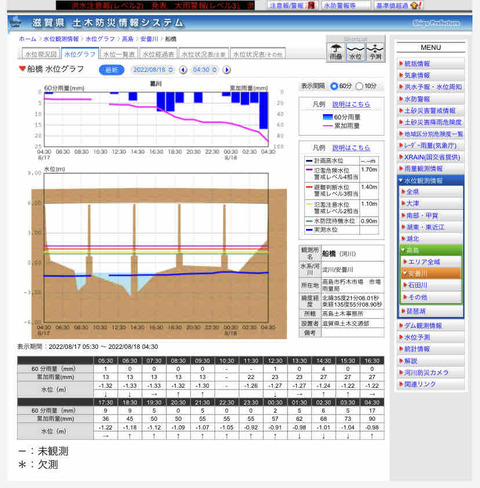480x488 pixels.
Task: Open the 雨量 umbrella shortcut icon
Action: coord(336,52)
